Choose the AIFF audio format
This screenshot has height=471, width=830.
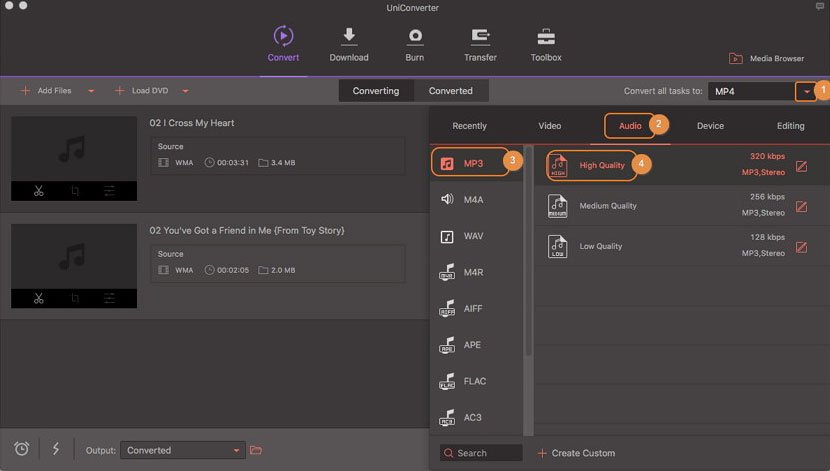(x=476, y=309)
